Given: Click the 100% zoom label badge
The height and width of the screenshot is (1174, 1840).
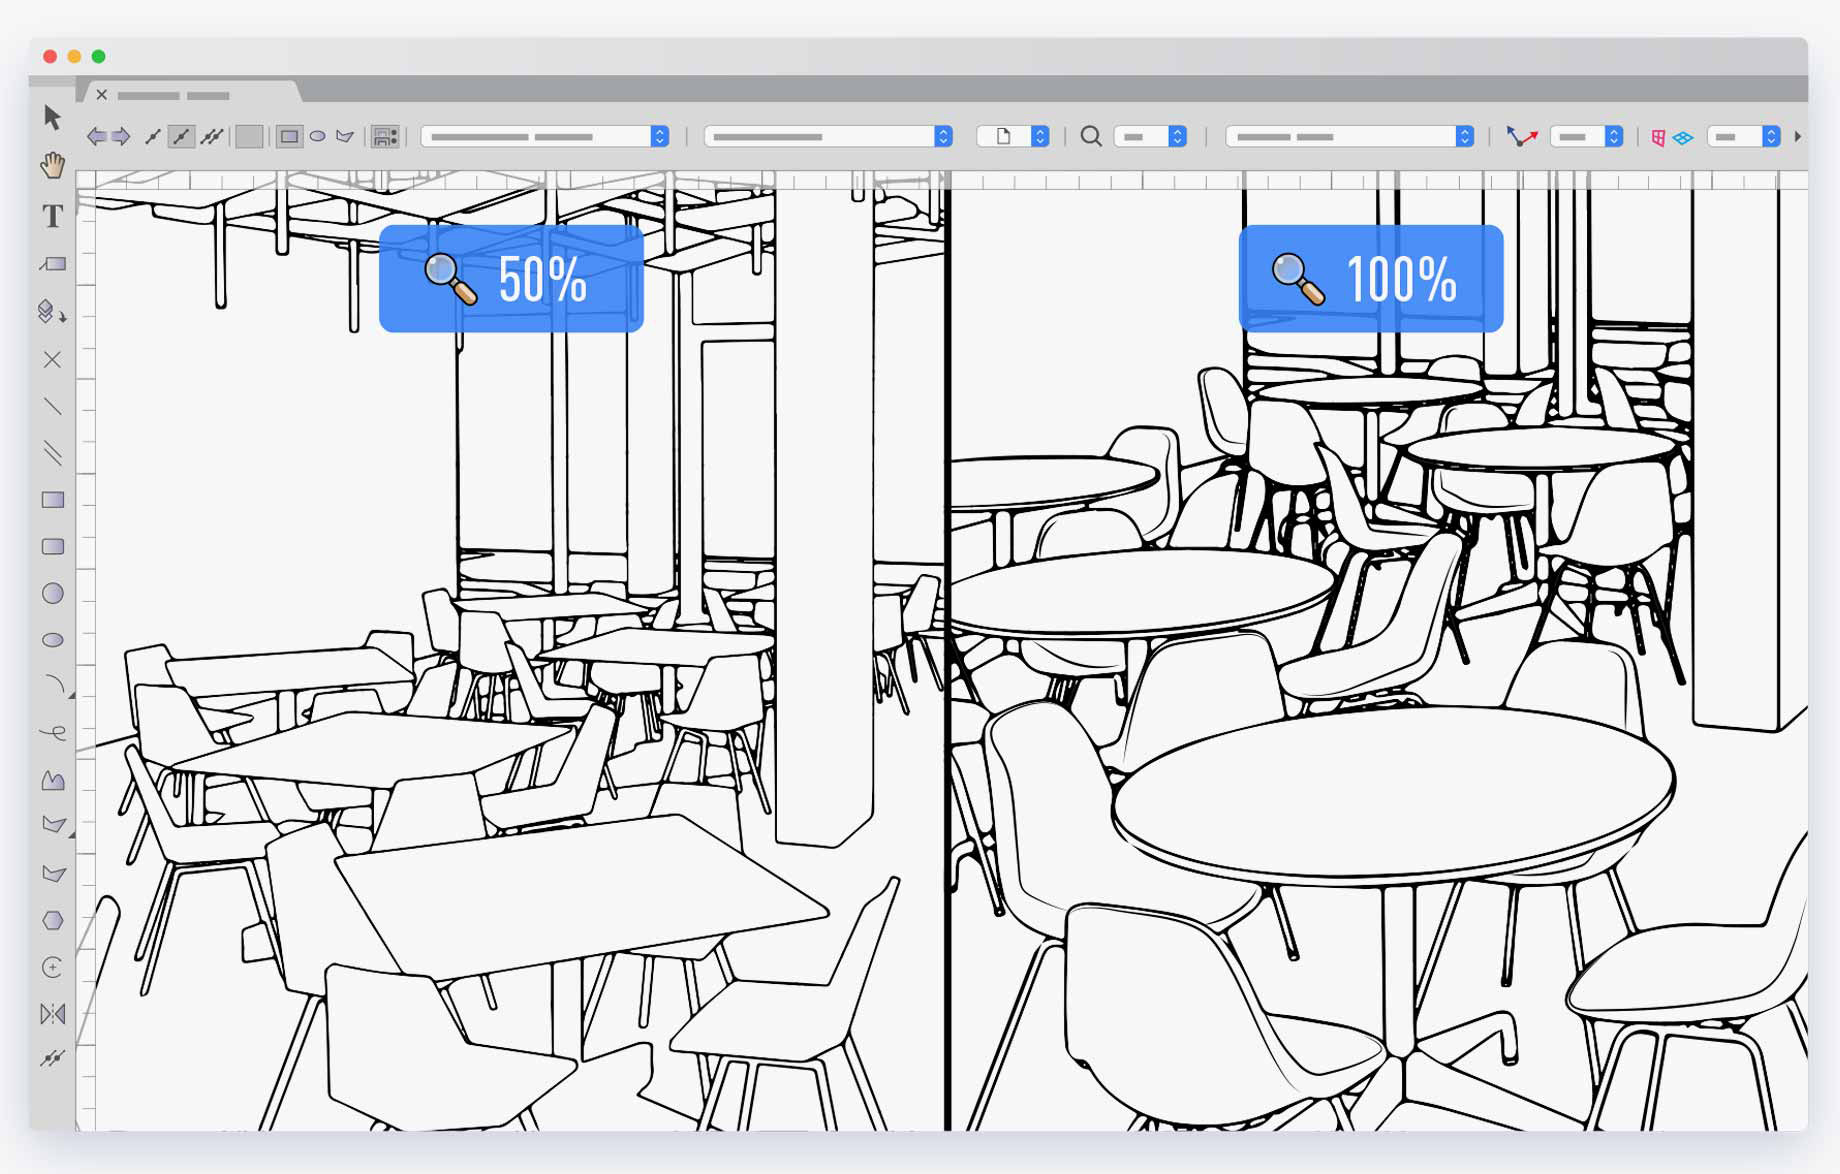Looking at the screenshot, I should tap(1371, 279).
